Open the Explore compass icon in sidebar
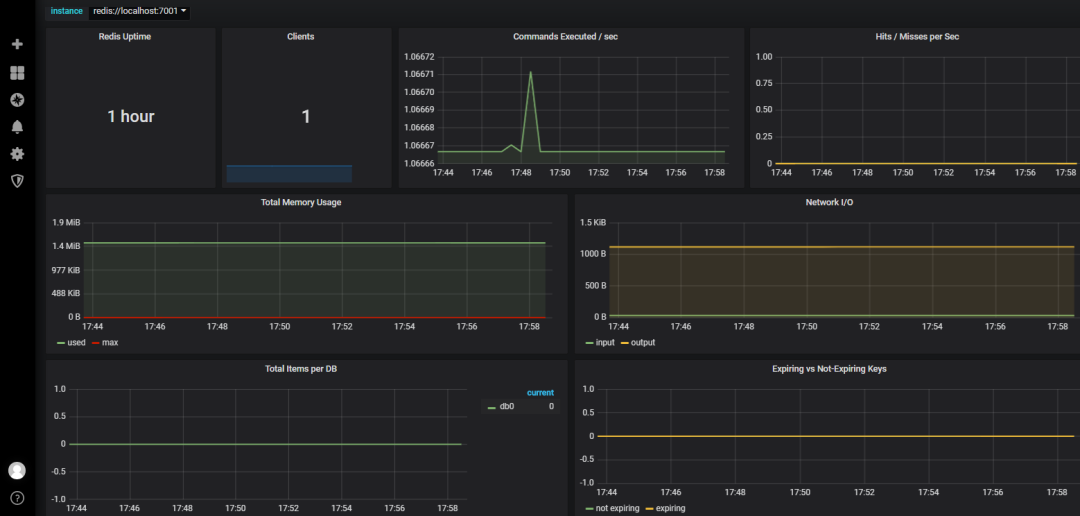This screenshot has width=1080, height=516. (17, 101)
